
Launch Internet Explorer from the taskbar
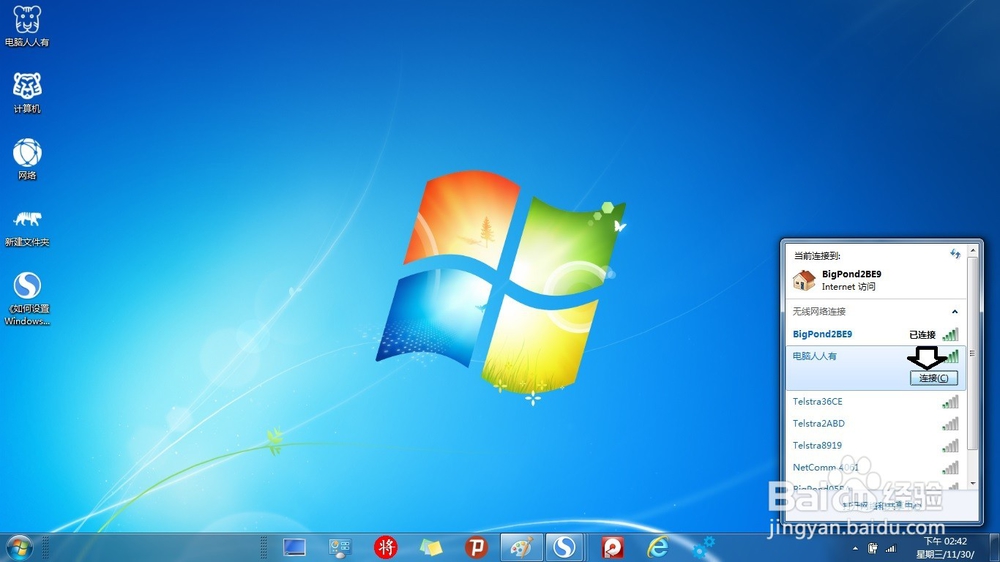658,547
